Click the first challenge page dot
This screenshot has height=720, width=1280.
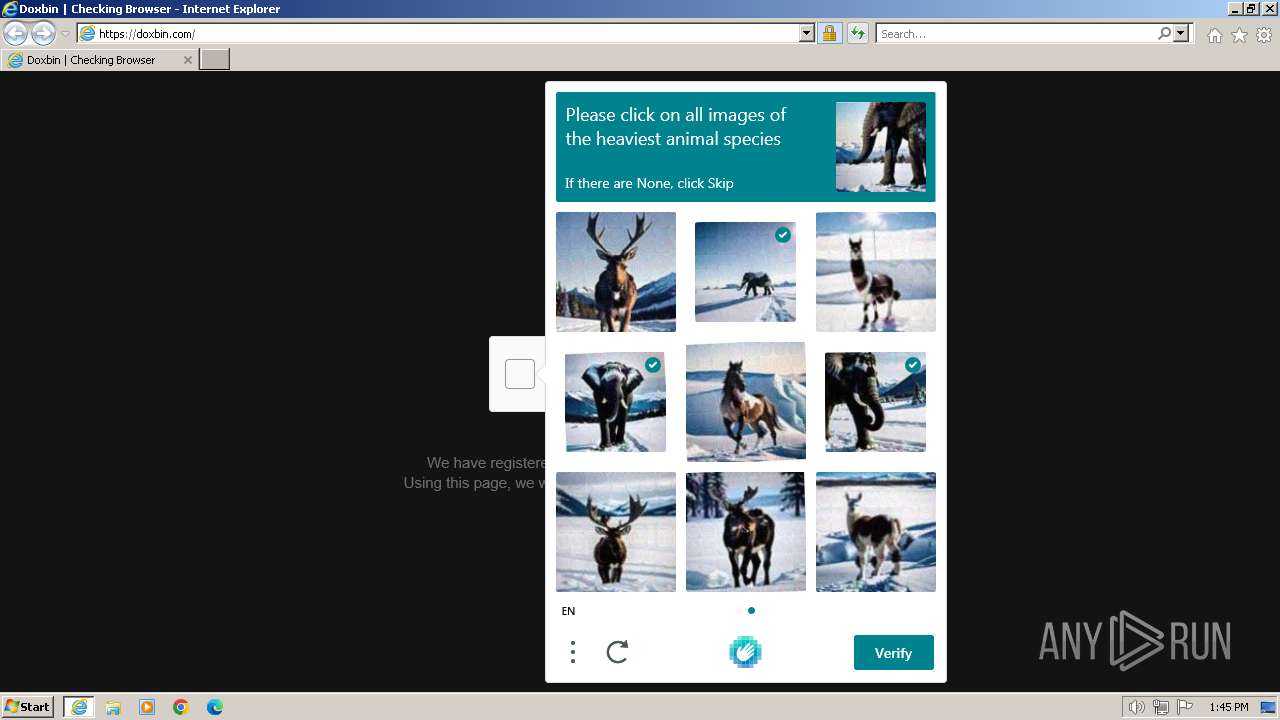740,610
